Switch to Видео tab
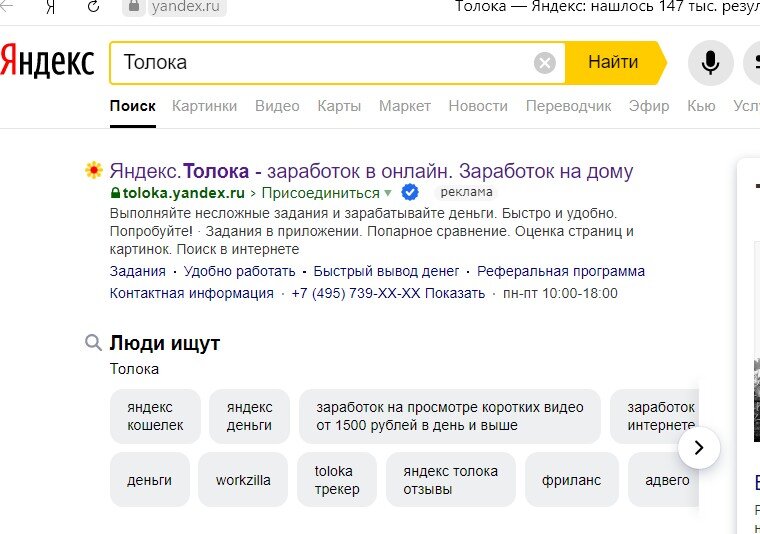The height and width of the screenshot is (534, 760). pyautogui.click(x=277, y=106)
